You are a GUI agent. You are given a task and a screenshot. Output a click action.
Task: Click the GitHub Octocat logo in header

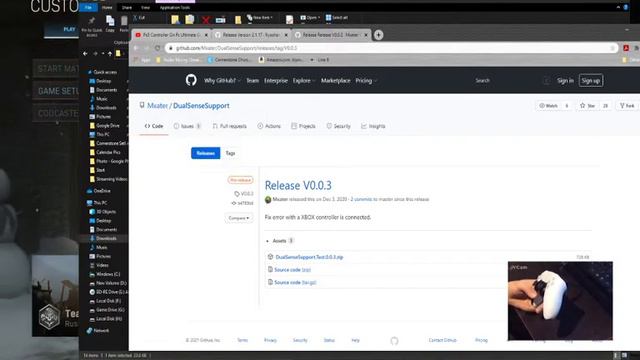(191, 80)
